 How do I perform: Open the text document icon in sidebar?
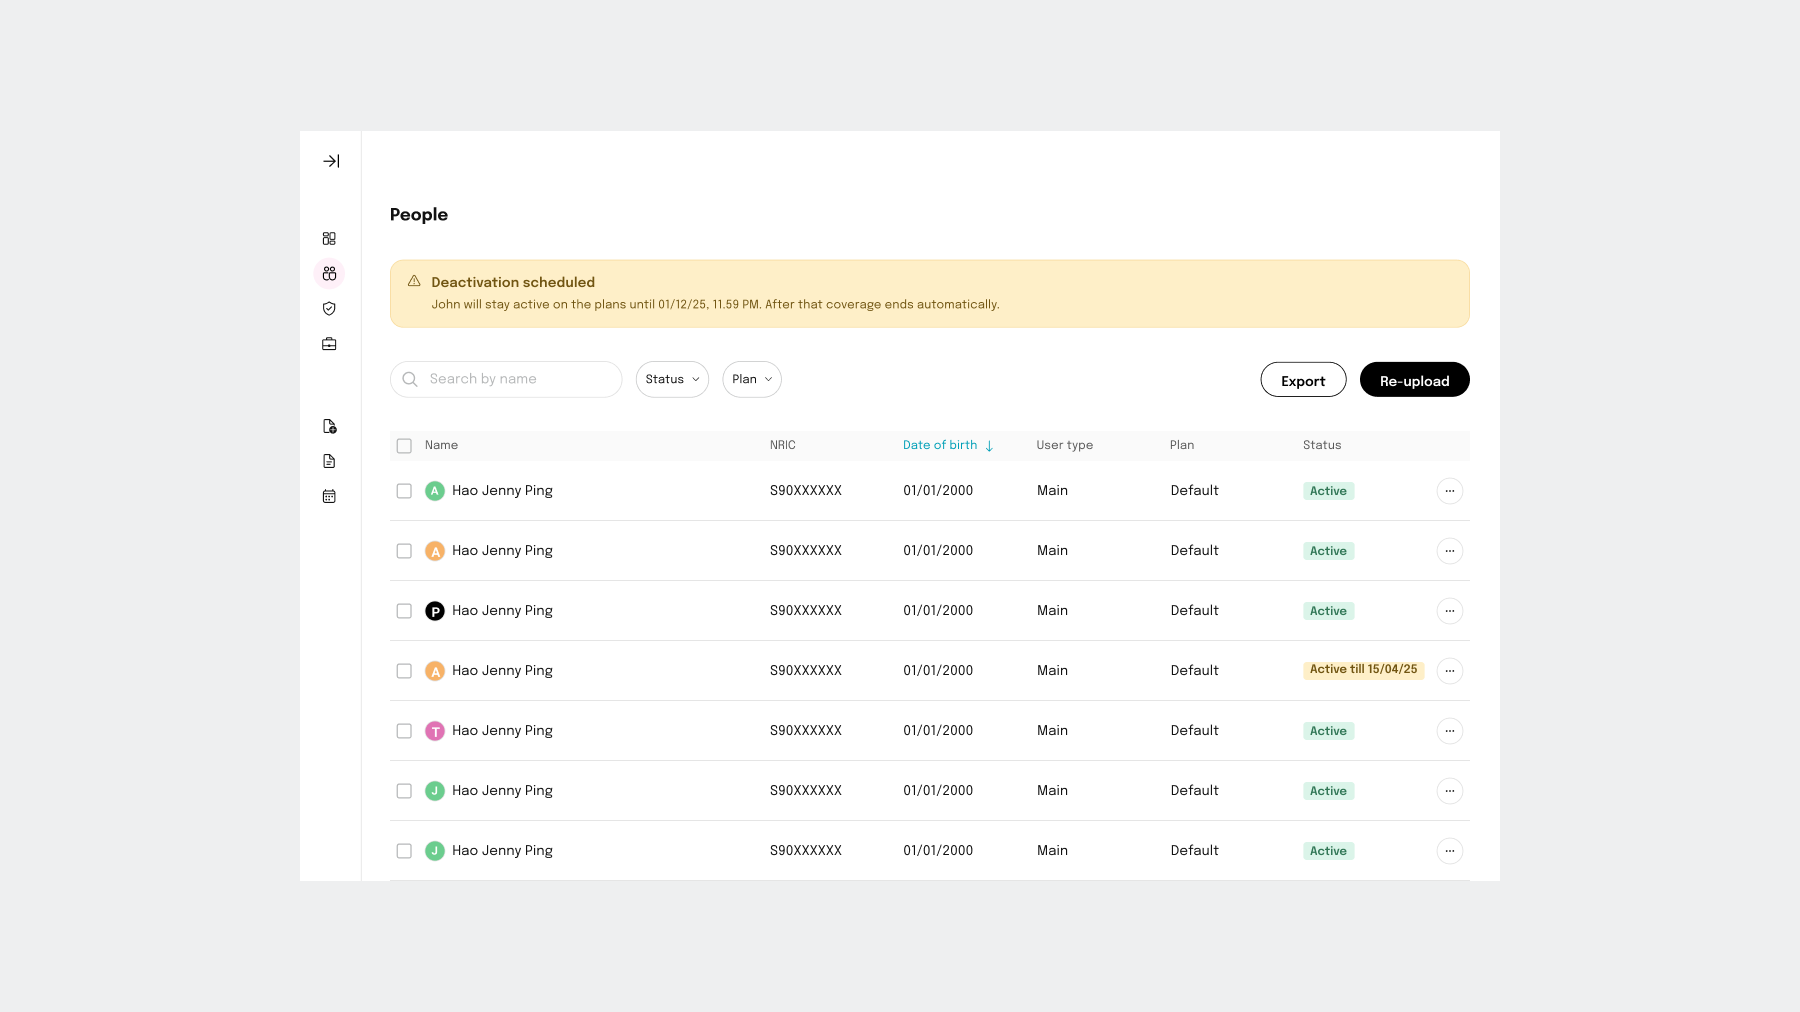click(329, 462)
